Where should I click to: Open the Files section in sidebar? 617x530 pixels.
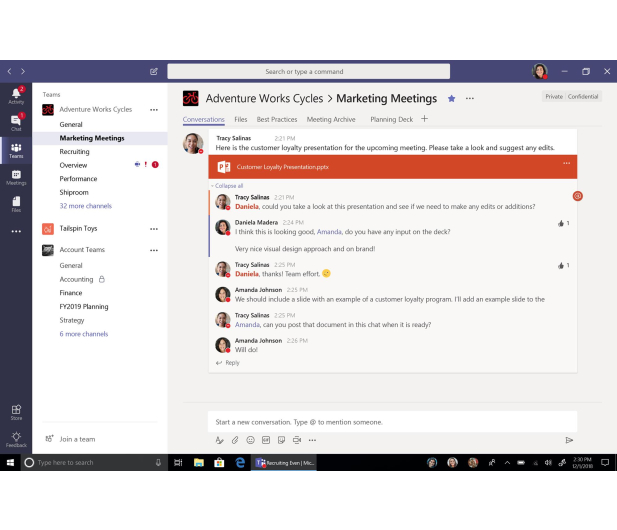[16, 204]
